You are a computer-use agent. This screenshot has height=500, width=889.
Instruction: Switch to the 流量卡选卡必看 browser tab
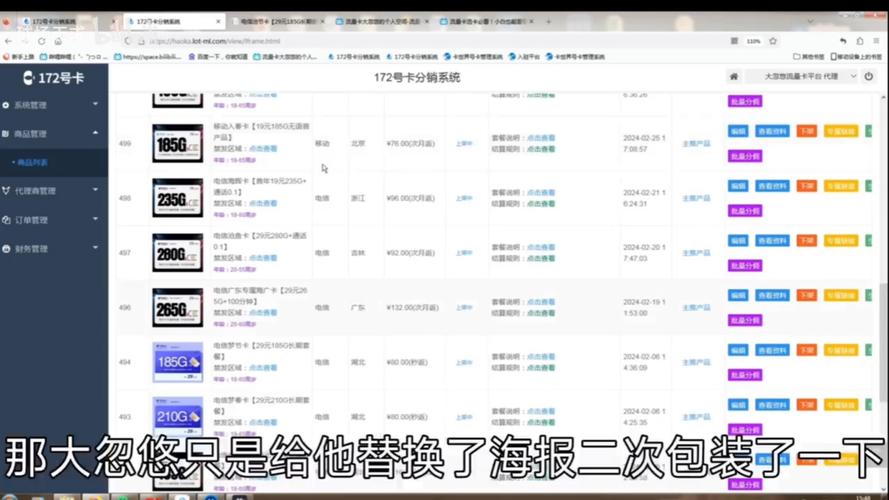(x=485, y=22)
